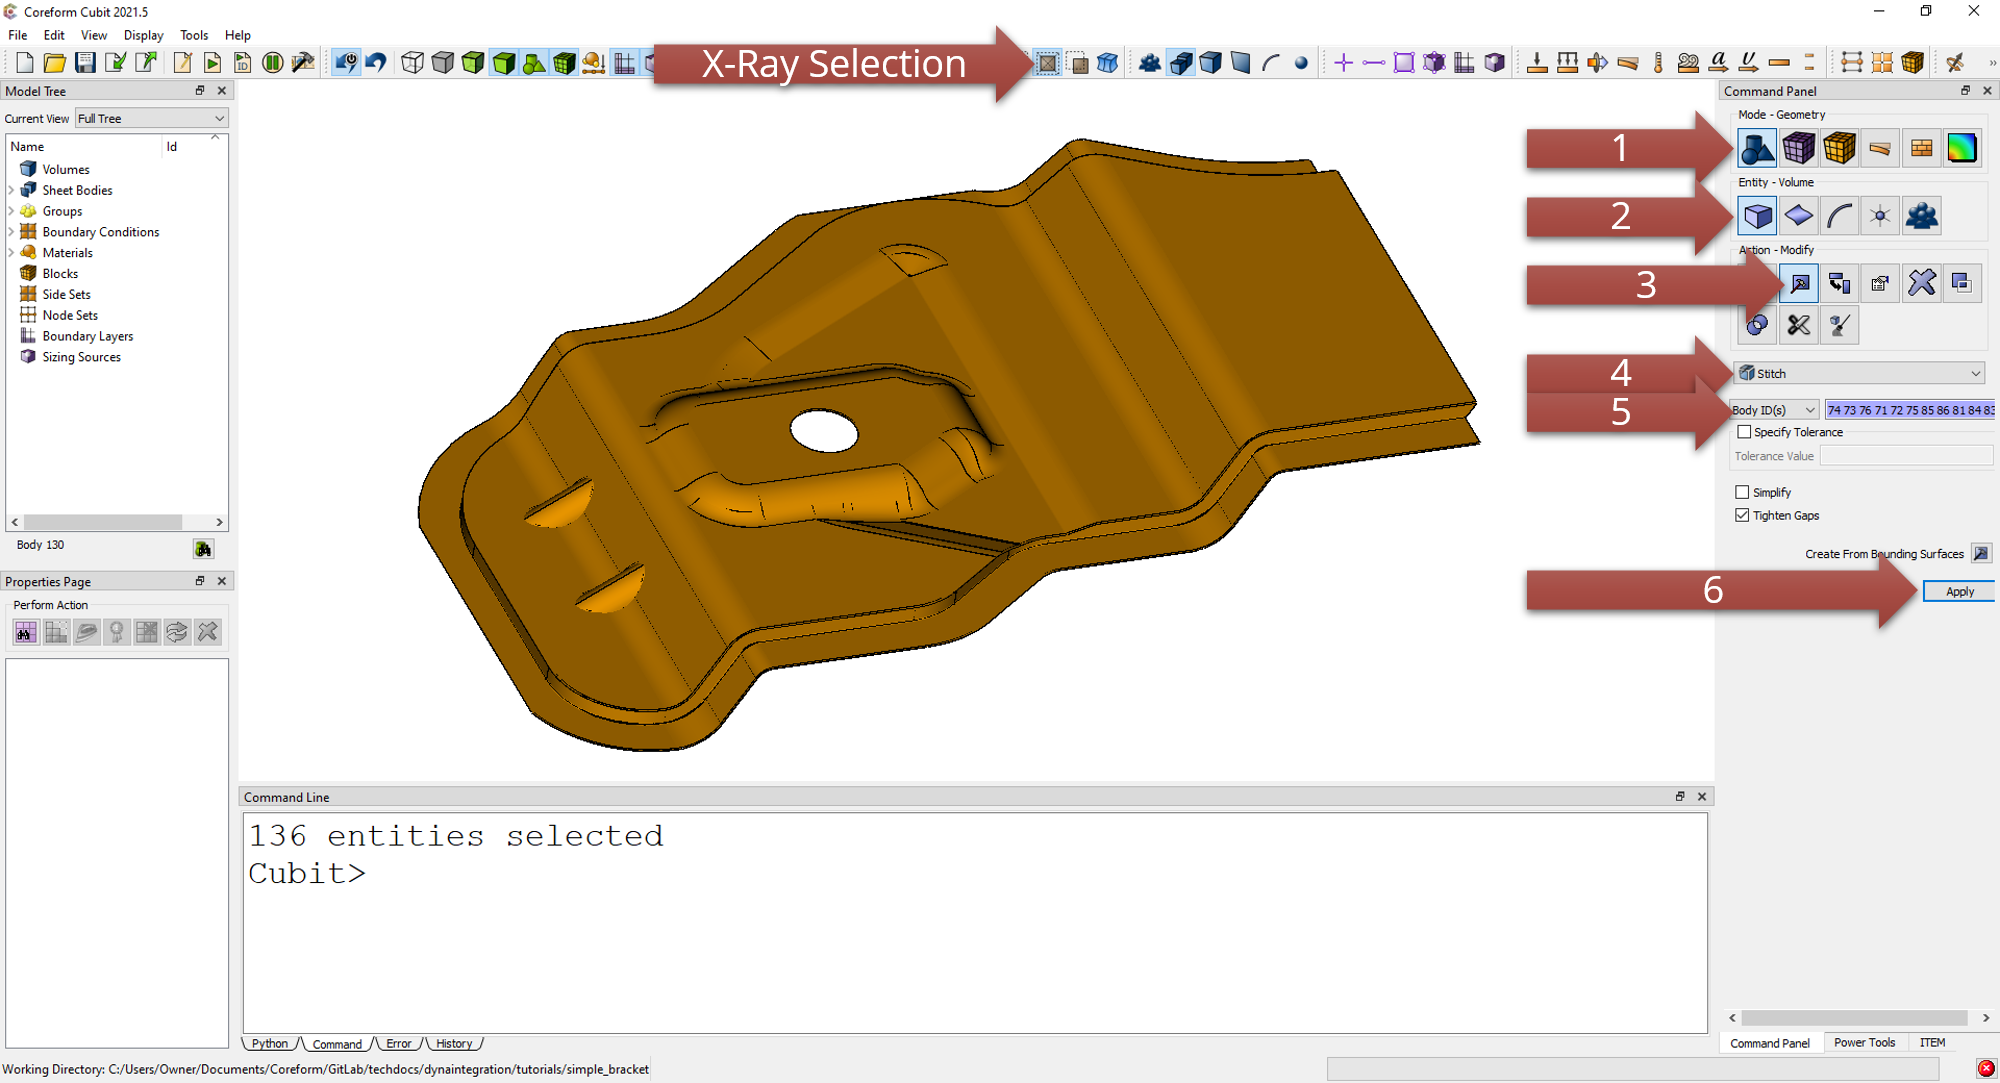The width and height of the screenshot is (2000, 1083).
Task: Click the X-Ray Selection toolbar icon
Action: (1047, 63)
